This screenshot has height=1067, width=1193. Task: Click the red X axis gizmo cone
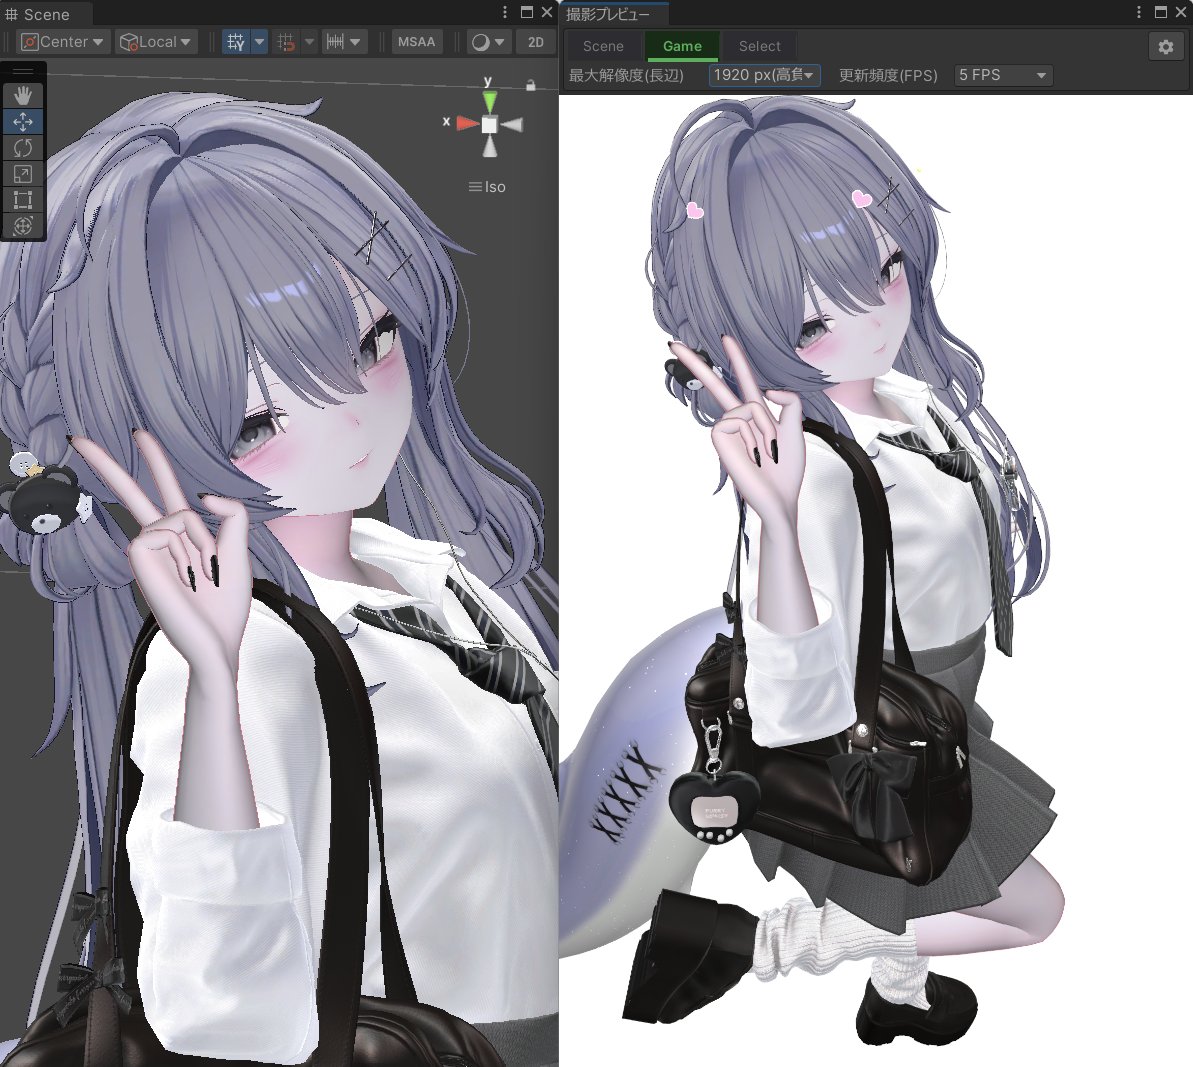click(466, 123)
